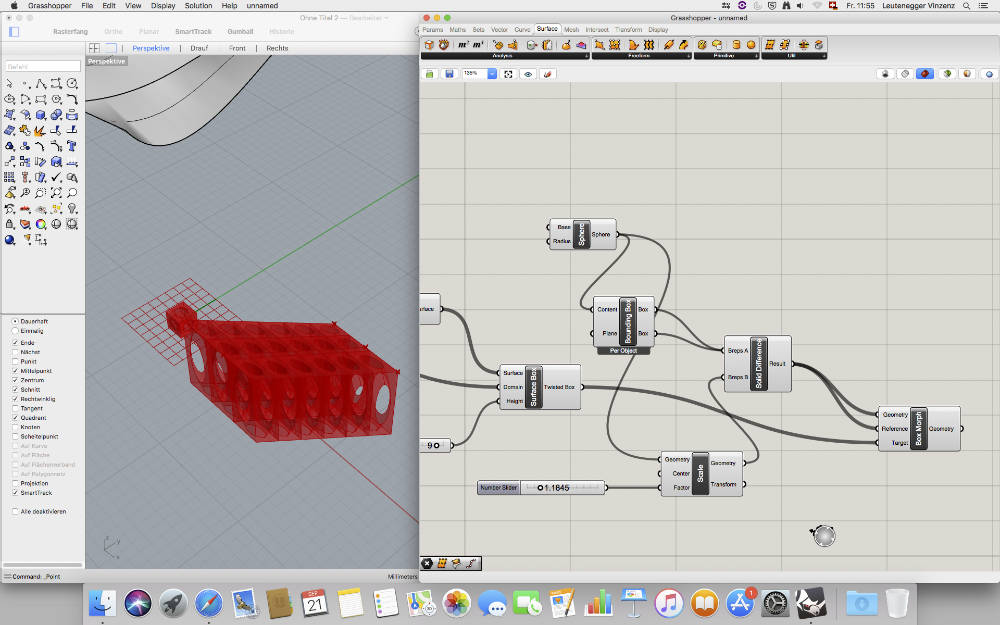Switch to the Rechts viewport tab

[x=277, y=48]
